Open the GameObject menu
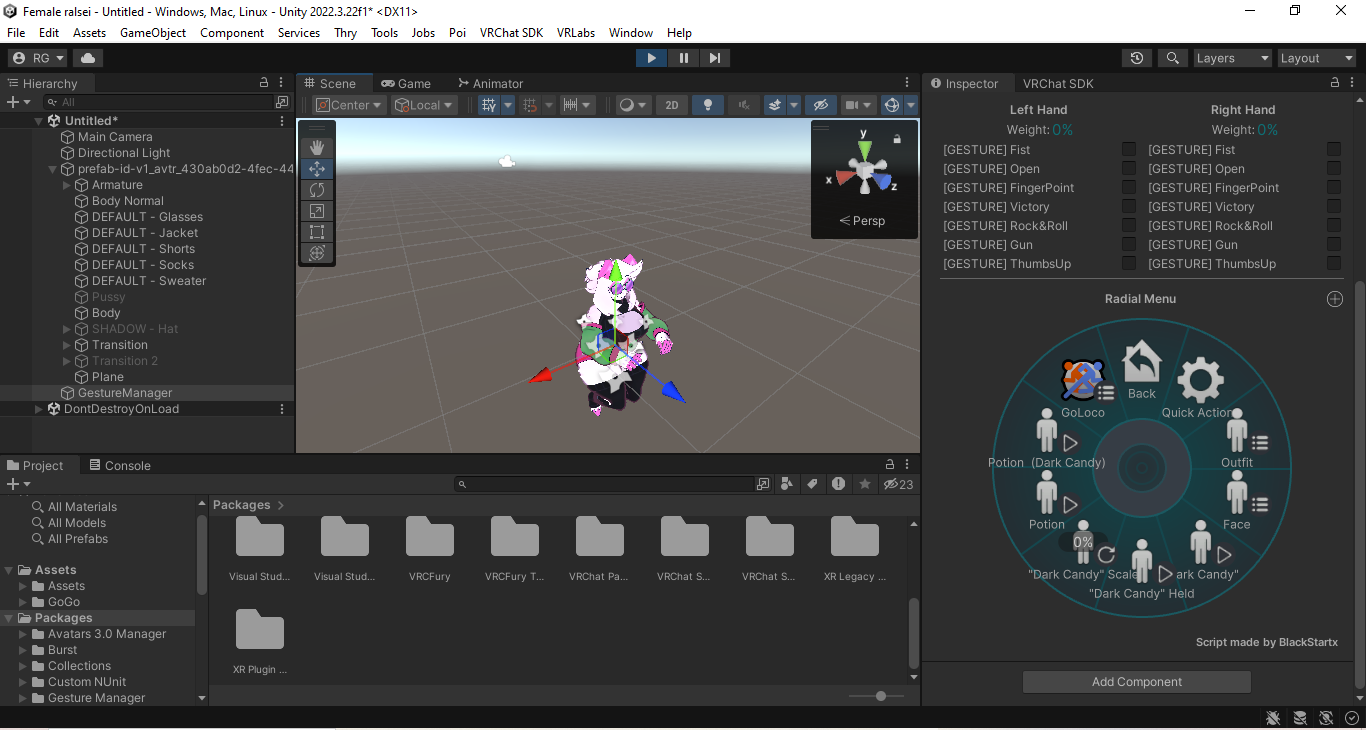The height and width of the screenshot is (730, 1366). (x=153, y=33)
